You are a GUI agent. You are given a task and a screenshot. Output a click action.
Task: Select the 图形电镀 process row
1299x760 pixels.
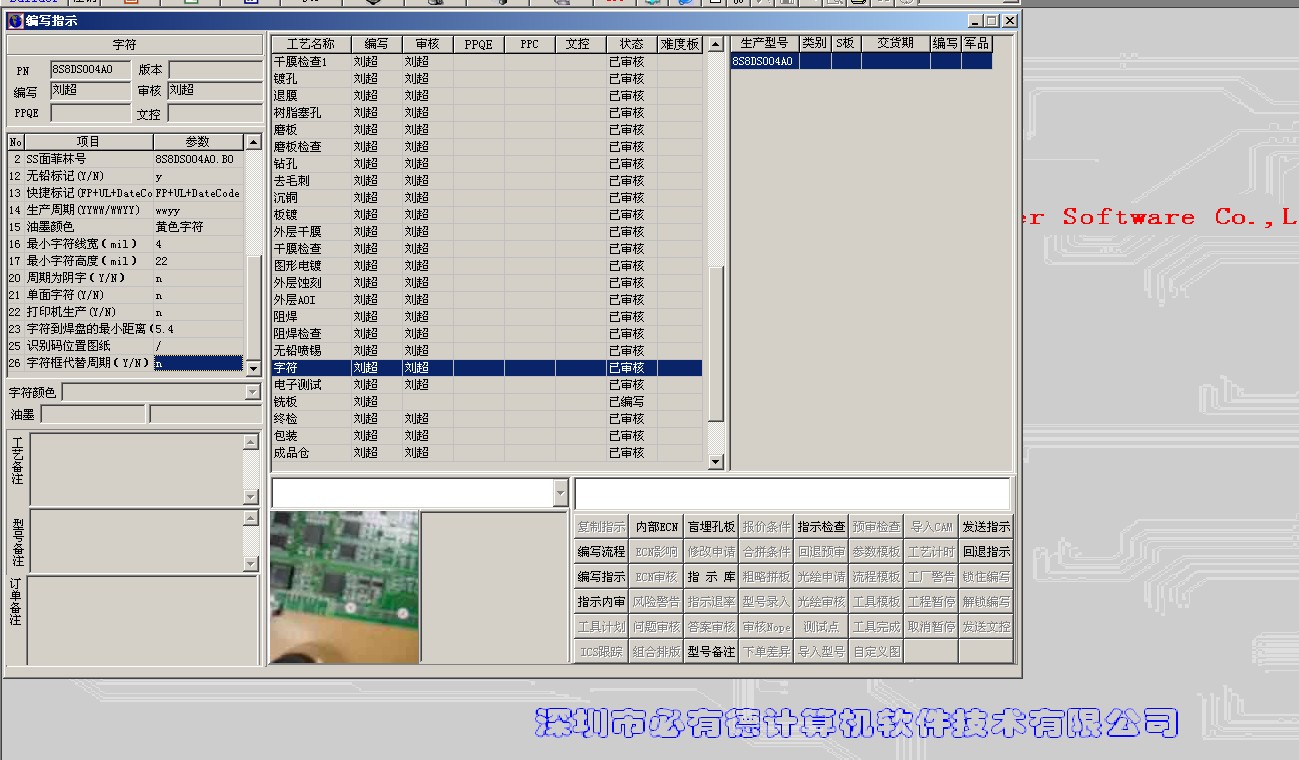487,266
